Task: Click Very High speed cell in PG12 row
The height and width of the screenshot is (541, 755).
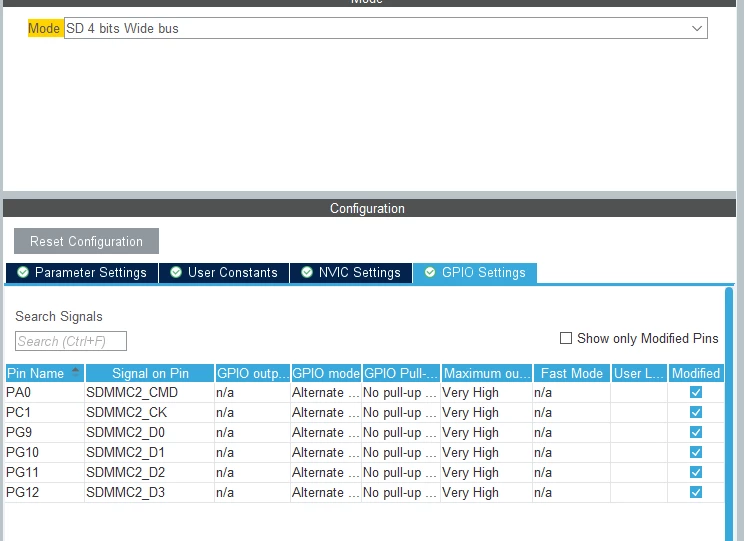Action: coord(486,492)
